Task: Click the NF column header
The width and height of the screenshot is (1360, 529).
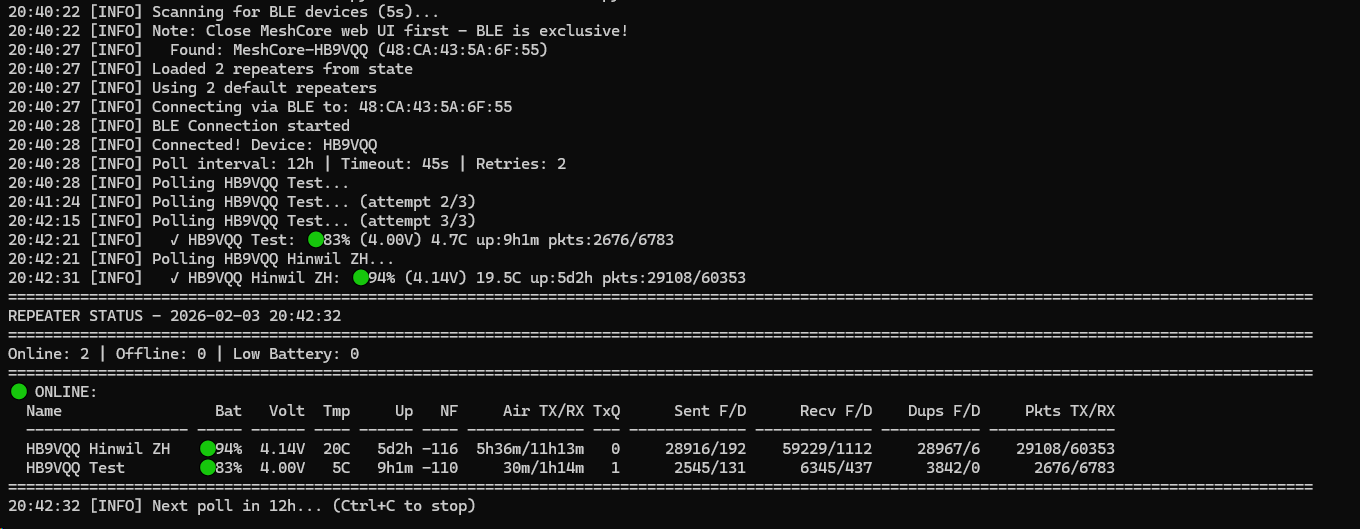Action: (449, 411)
